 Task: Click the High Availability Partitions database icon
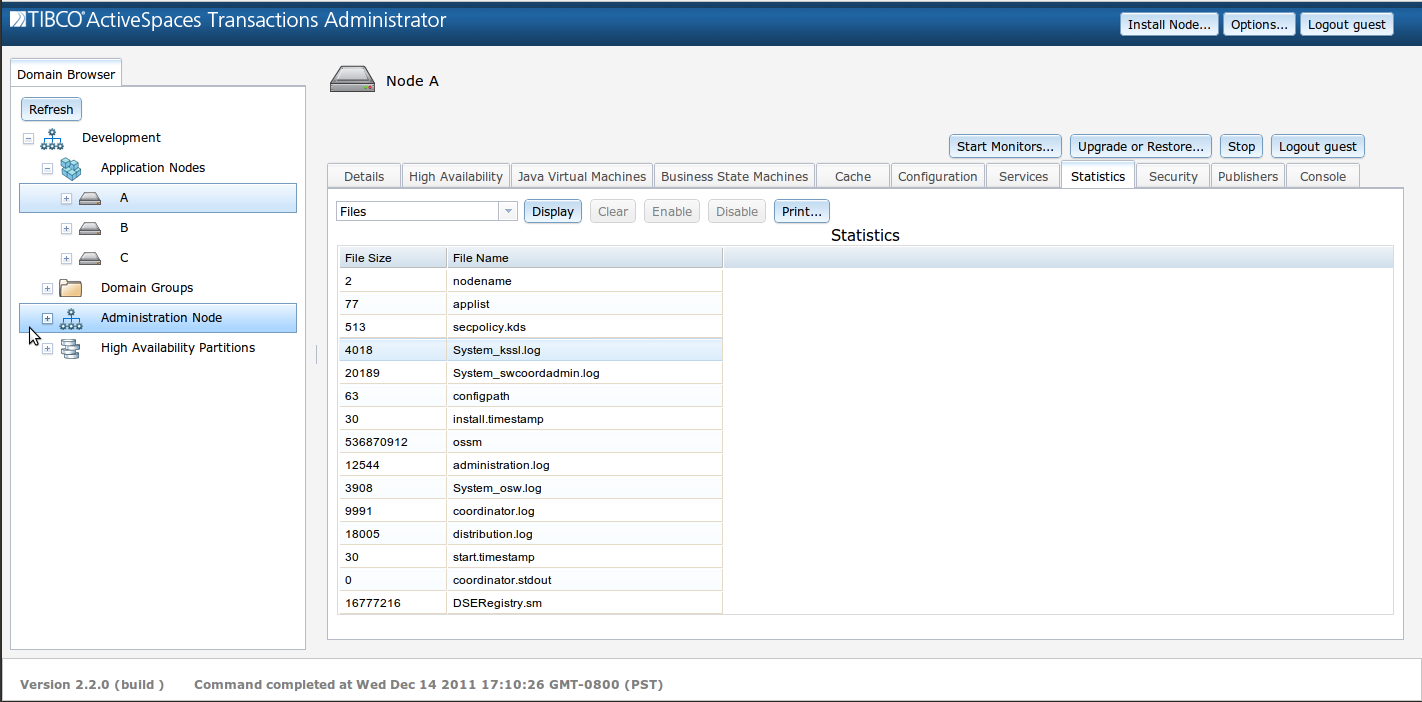70,348
